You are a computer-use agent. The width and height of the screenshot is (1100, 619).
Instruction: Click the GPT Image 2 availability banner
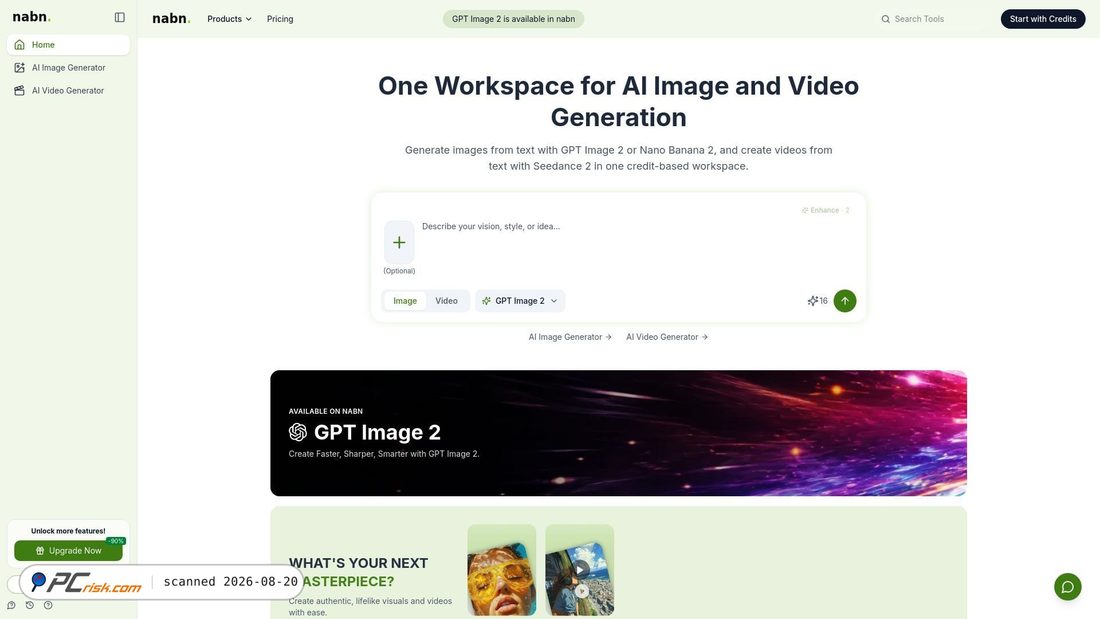514,19
